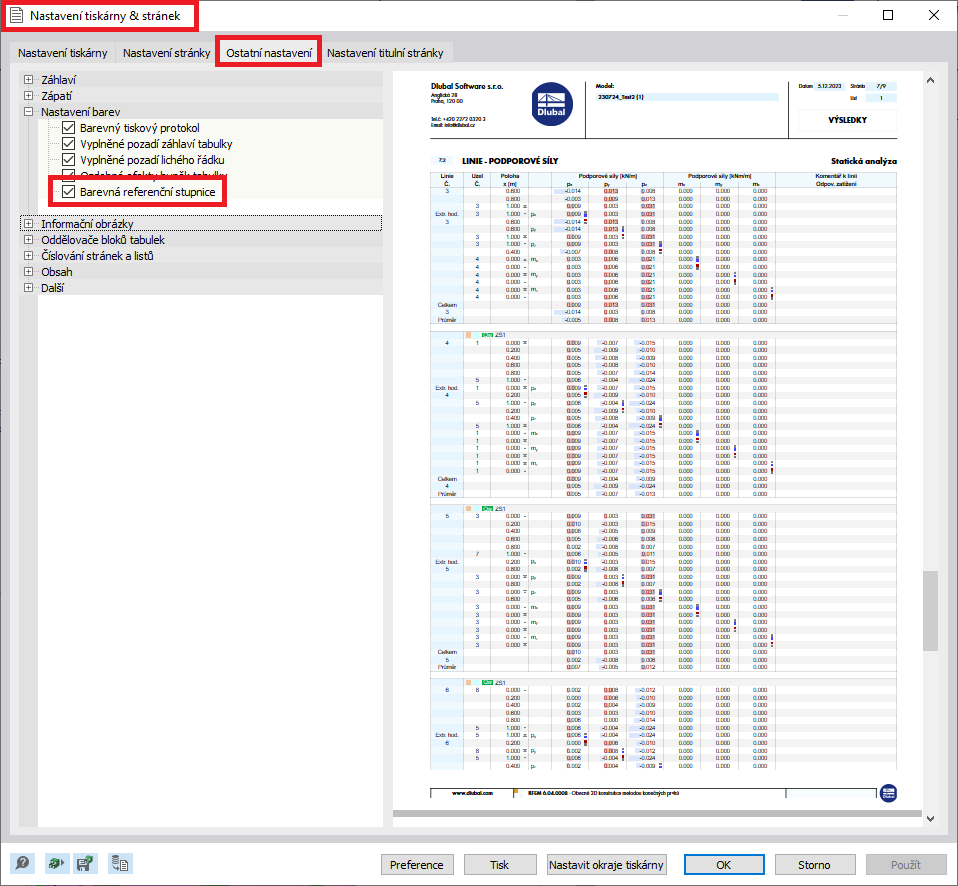The height and width of the screenshot is (886, 958).
Task: Select the Číslování stránek a listů label
Action: point(97,255)
